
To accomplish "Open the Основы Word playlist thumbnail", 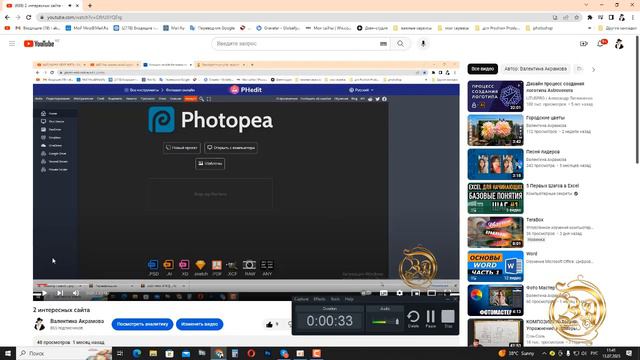I will (495, 266).
